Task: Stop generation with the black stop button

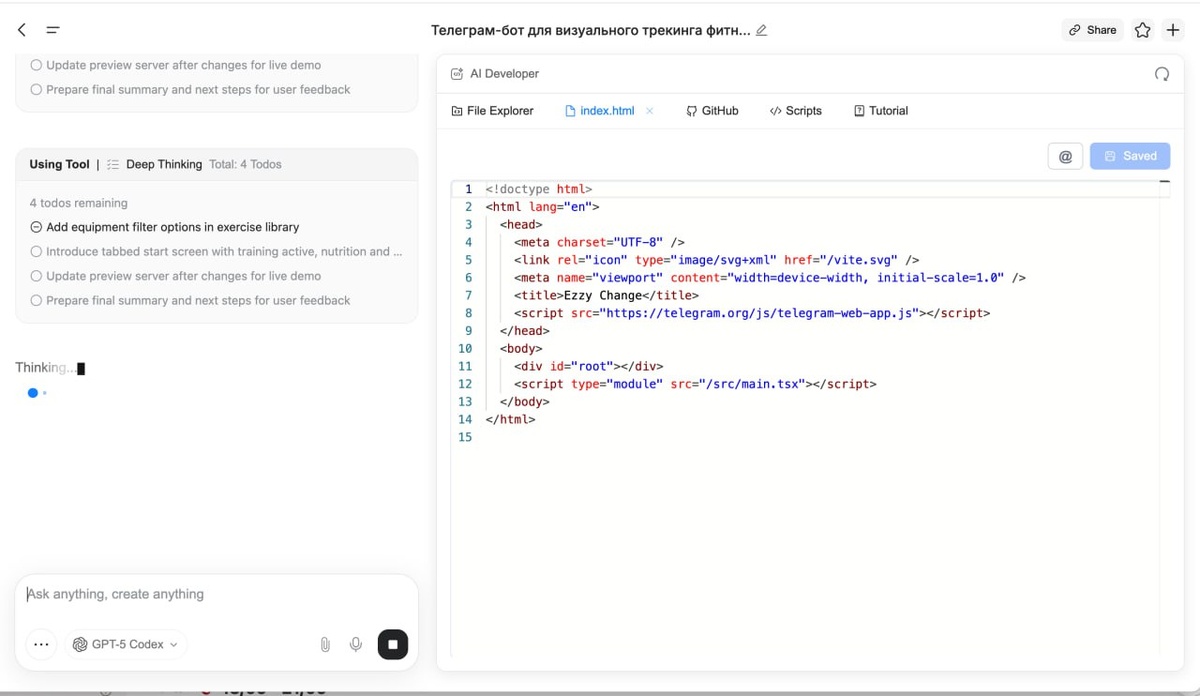Action: pos(392,645)
